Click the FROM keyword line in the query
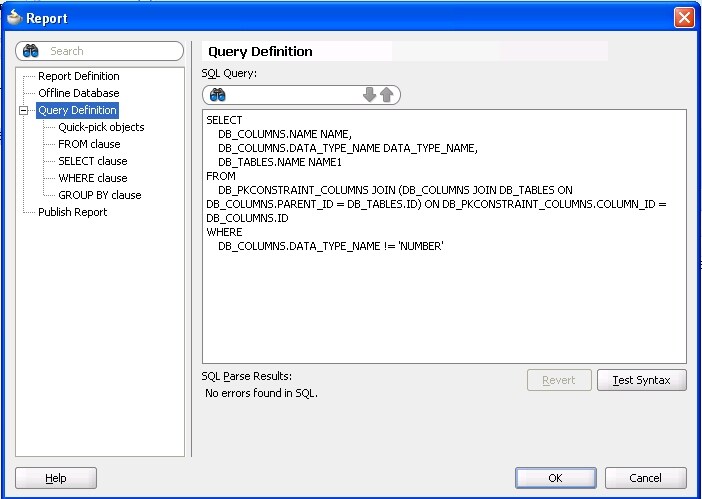702x499 pixels. pyautogui.click(x=221, y=176)
